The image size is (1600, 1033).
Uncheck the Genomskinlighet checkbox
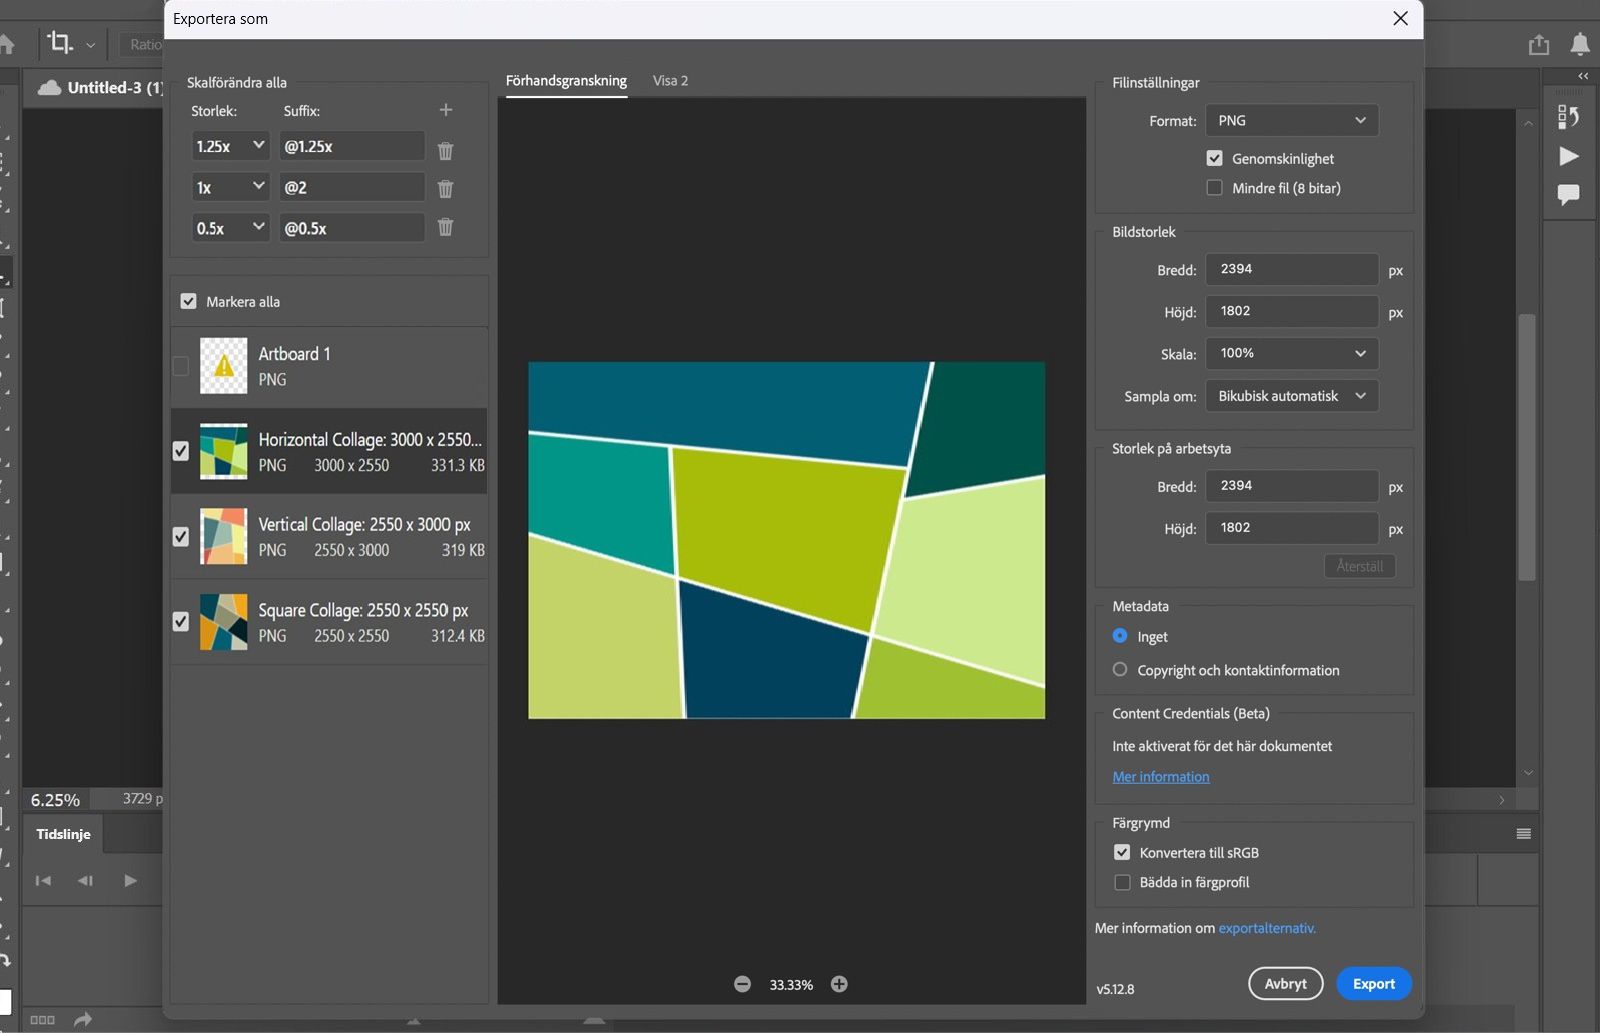[1214, 158]
